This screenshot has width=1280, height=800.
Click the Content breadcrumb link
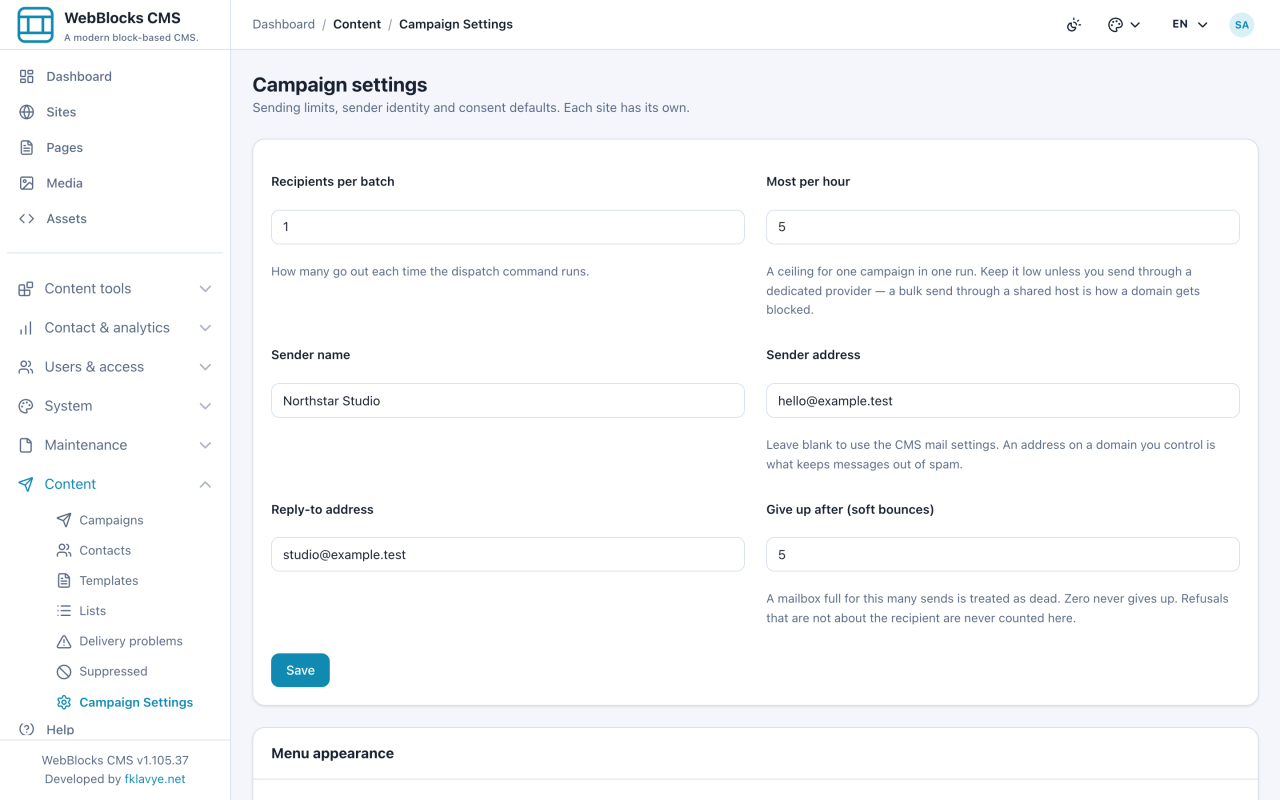coord(357,24)
